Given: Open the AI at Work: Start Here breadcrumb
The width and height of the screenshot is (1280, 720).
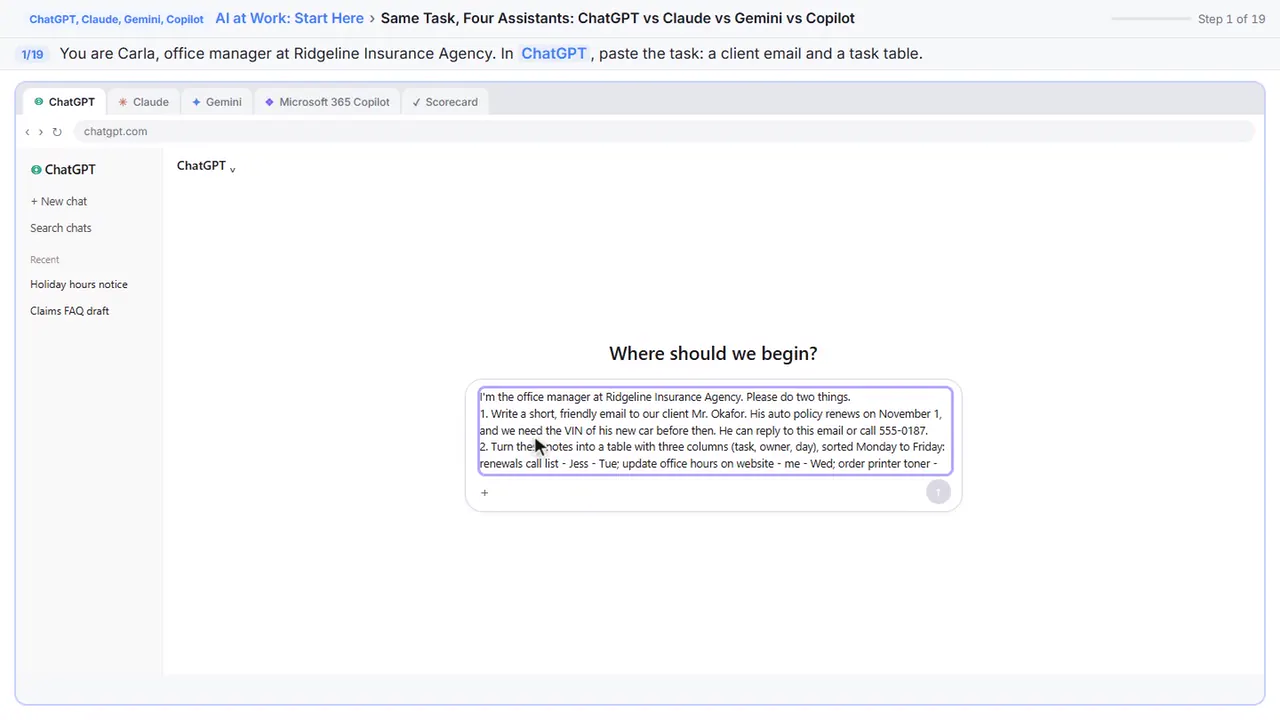Looking at the screenshot, I should (x=289, y=18).
